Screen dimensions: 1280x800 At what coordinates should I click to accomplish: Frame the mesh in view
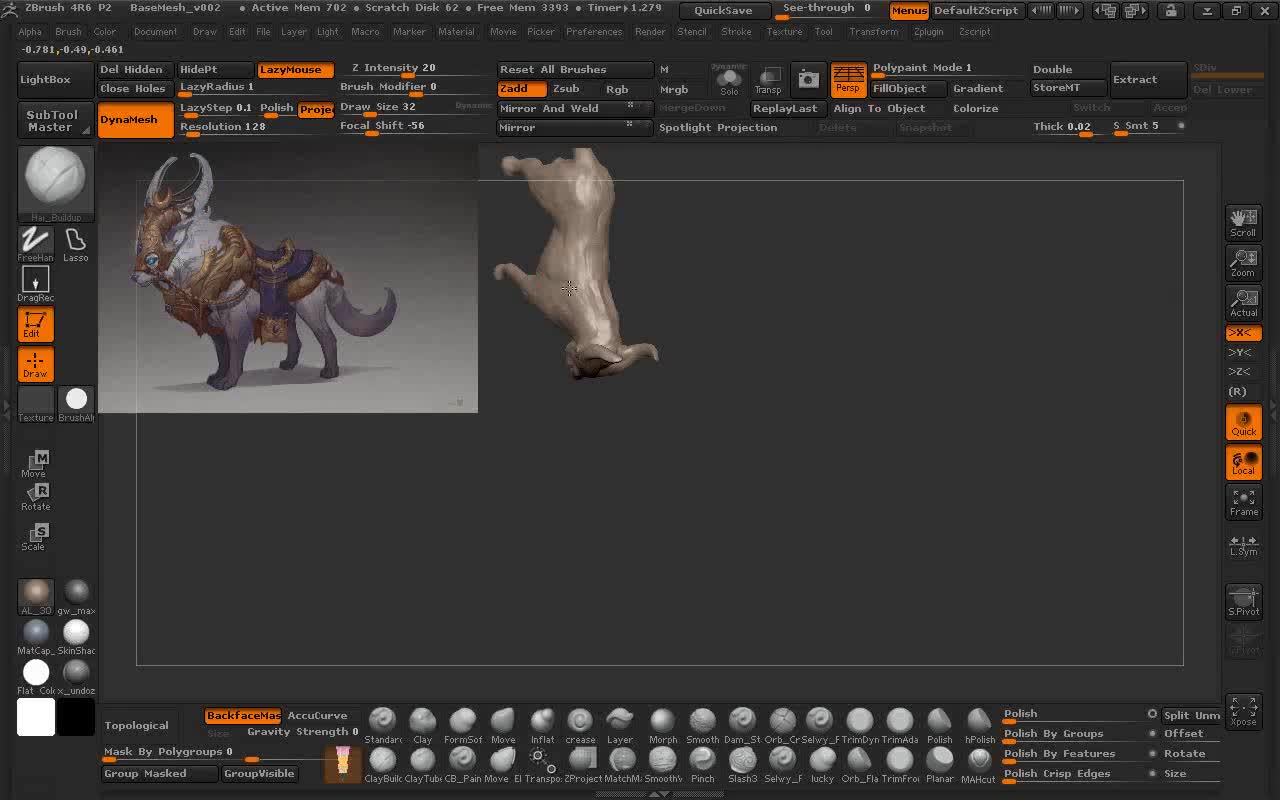pos(1243,502)
